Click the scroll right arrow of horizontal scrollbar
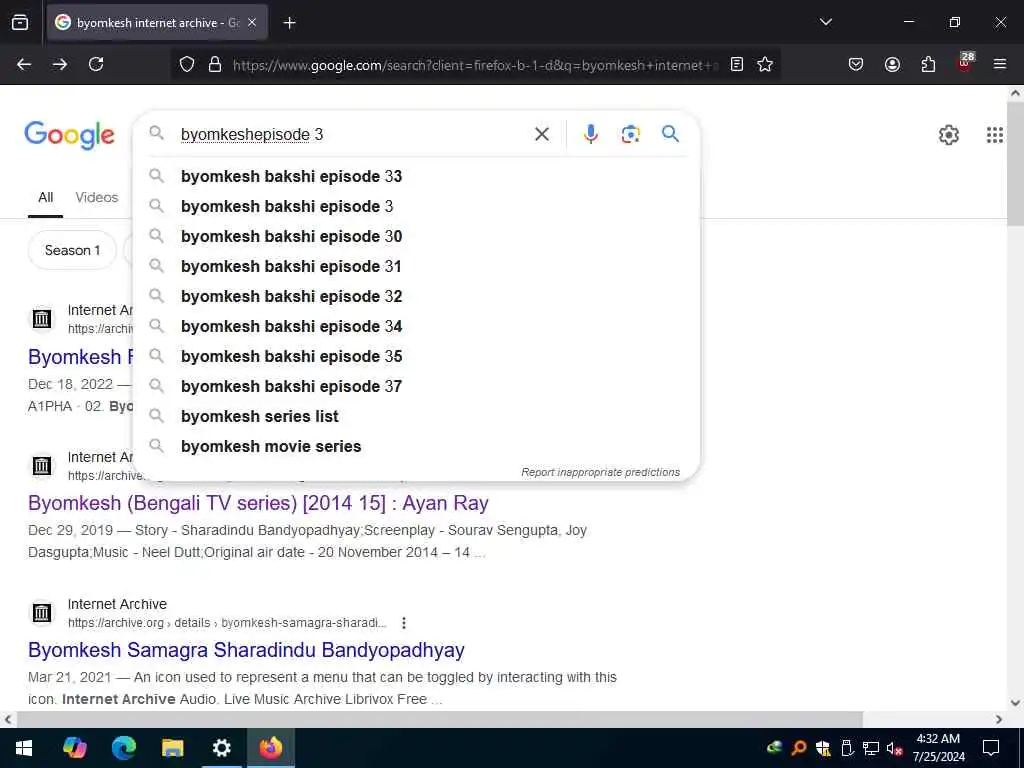The image size is (1024, 768). 999,719
